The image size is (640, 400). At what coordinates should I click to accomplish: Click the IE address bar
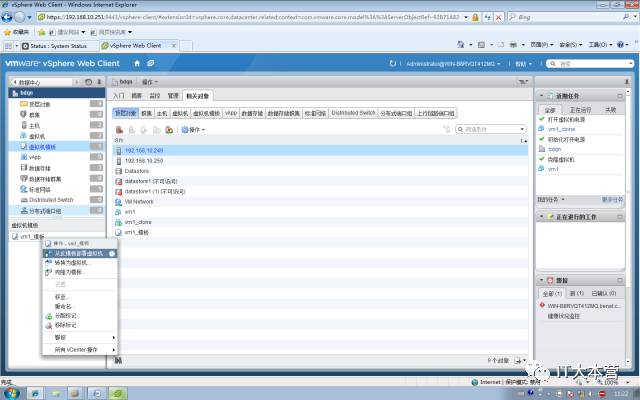tap(253, 17)
